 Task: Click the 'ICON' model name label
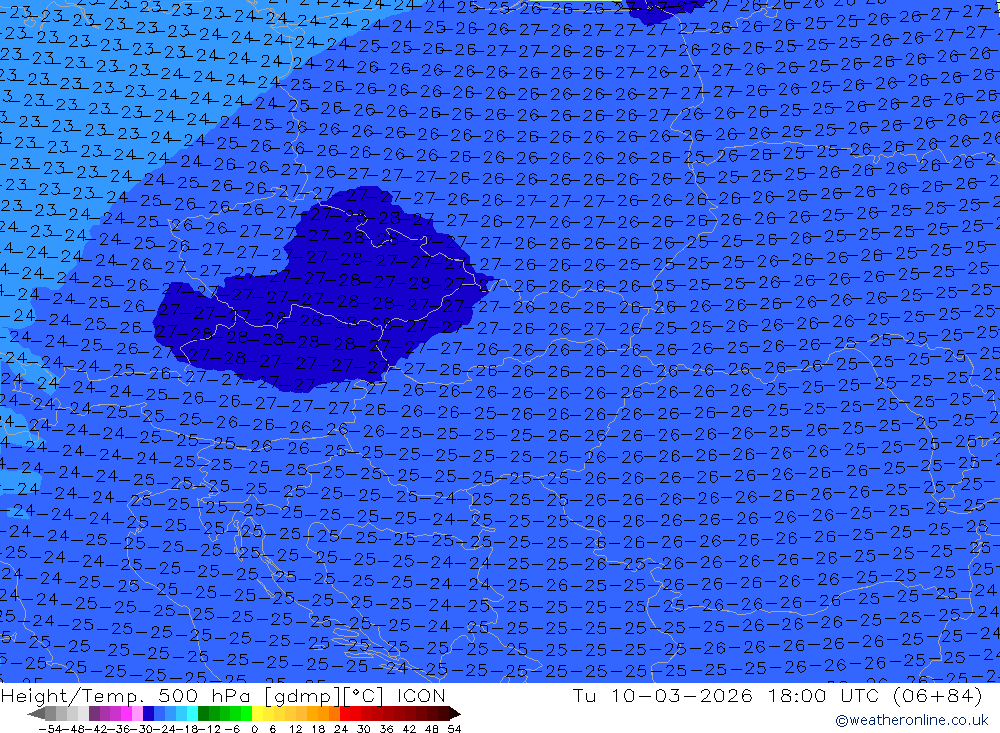pos(422,695)
